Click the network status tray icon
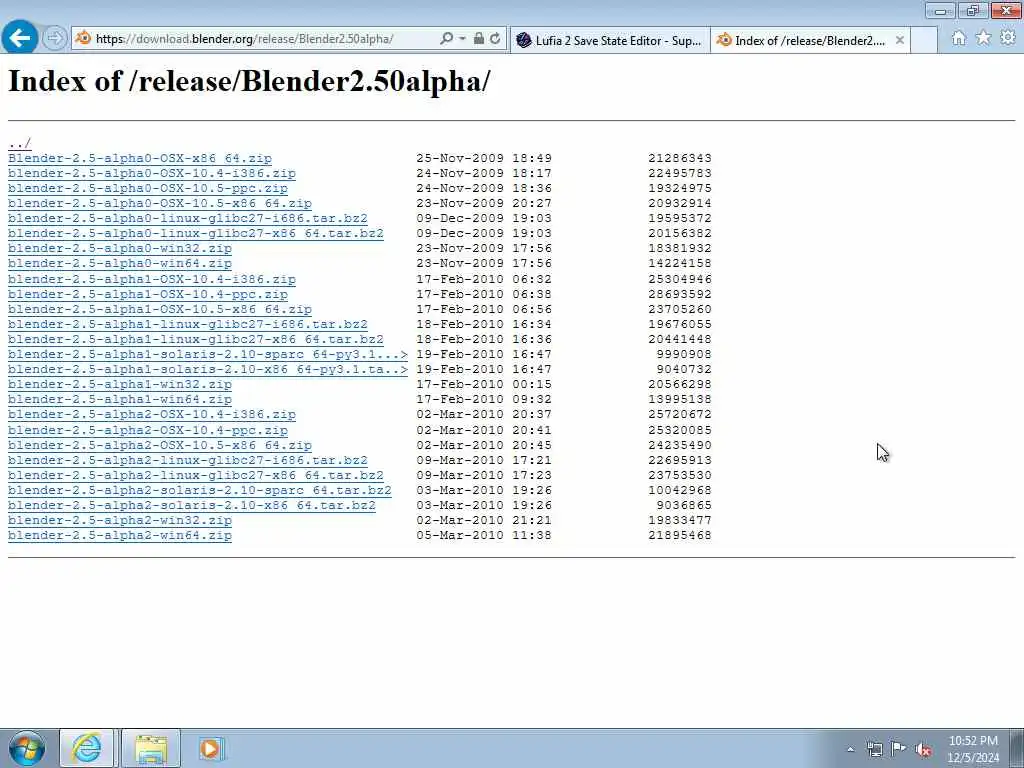The image size is (1024, 768). click(x=874, y=749)
